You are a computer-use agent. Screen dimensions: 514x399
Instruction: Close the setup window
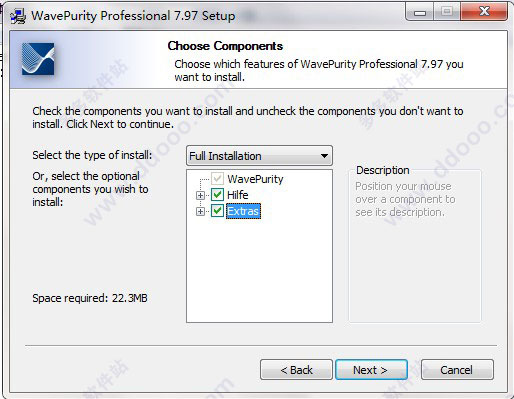(x=484, y=12)
